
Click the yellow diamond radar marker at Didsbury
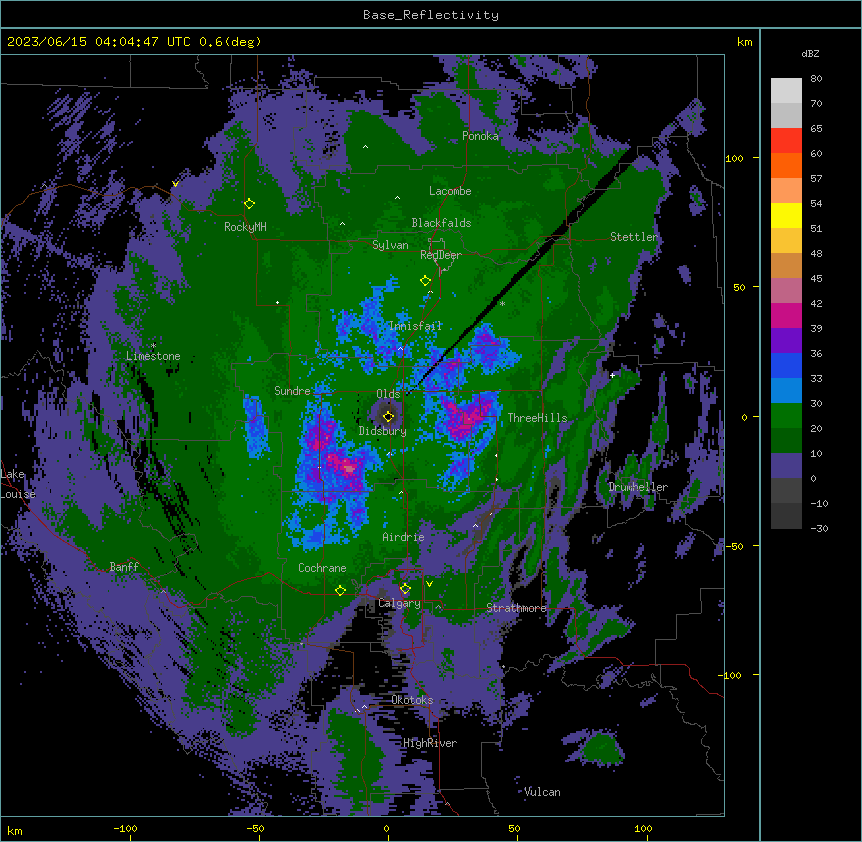pyautogui.click(x=389, y=416)
